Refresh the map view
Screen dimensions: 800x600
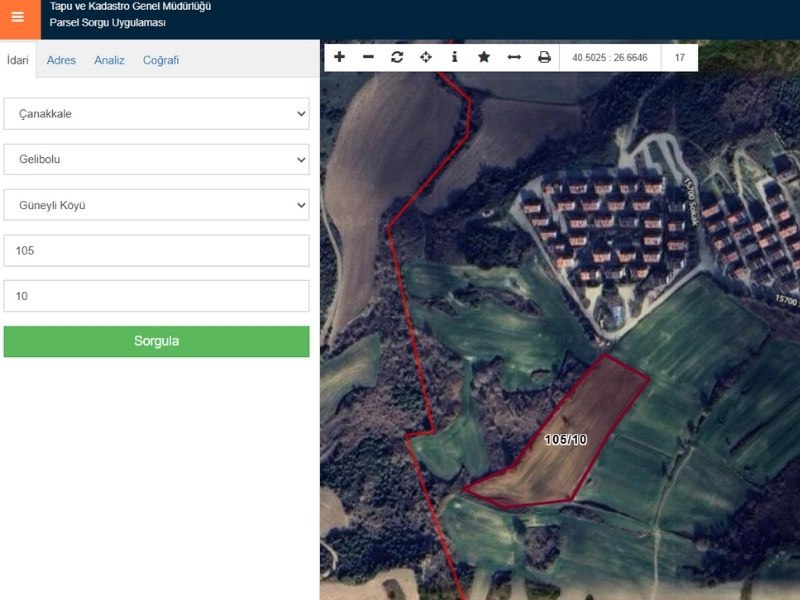click(x=396, y=58)
